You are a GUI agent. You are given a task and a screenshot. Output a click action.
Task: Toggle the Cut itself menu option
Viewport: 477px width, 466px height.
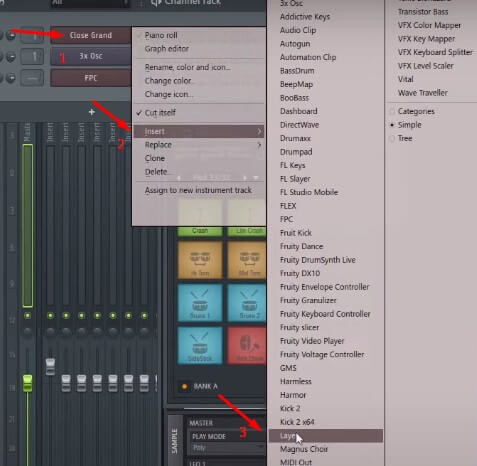click(160, 113)
